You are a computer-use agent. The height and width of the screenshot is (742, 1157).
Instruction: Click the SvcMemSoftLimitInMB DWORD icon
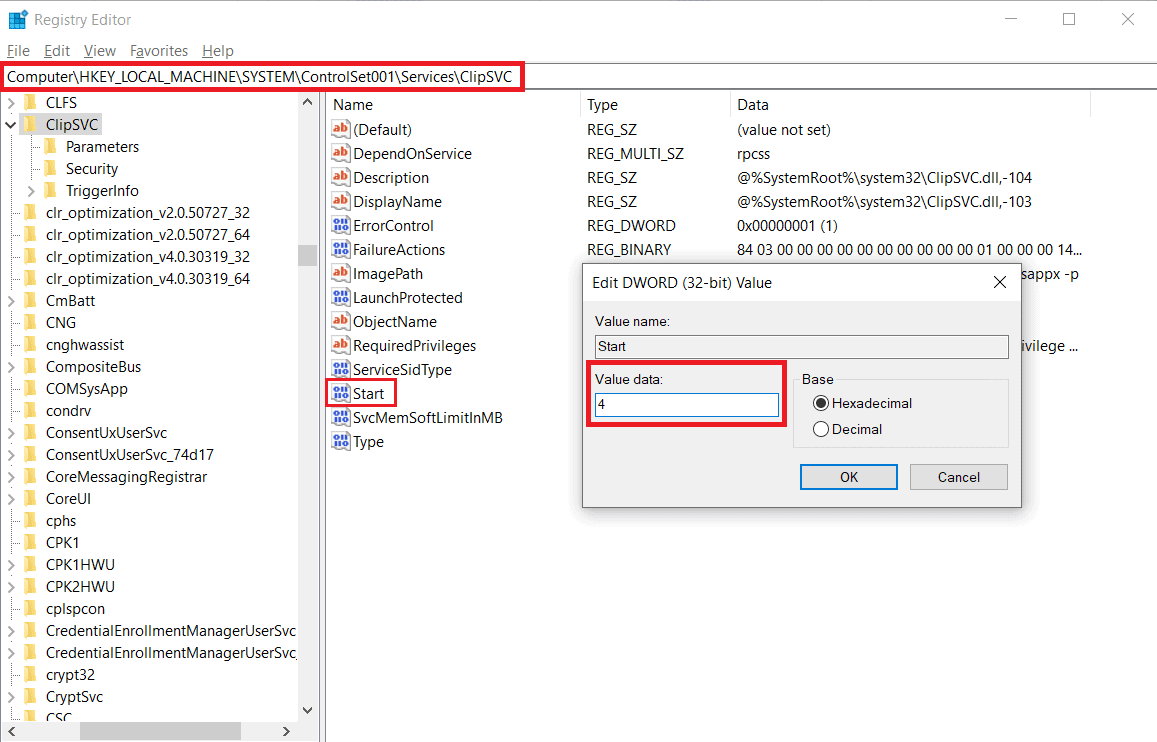pos(340,417)
